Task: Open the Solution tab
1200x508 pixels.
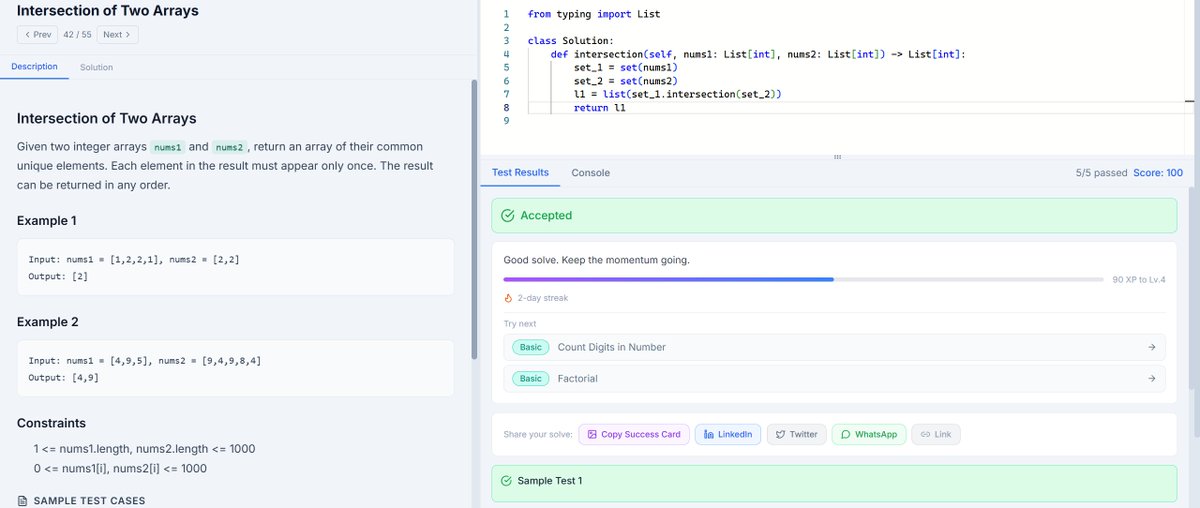Action: coord(97,67)
